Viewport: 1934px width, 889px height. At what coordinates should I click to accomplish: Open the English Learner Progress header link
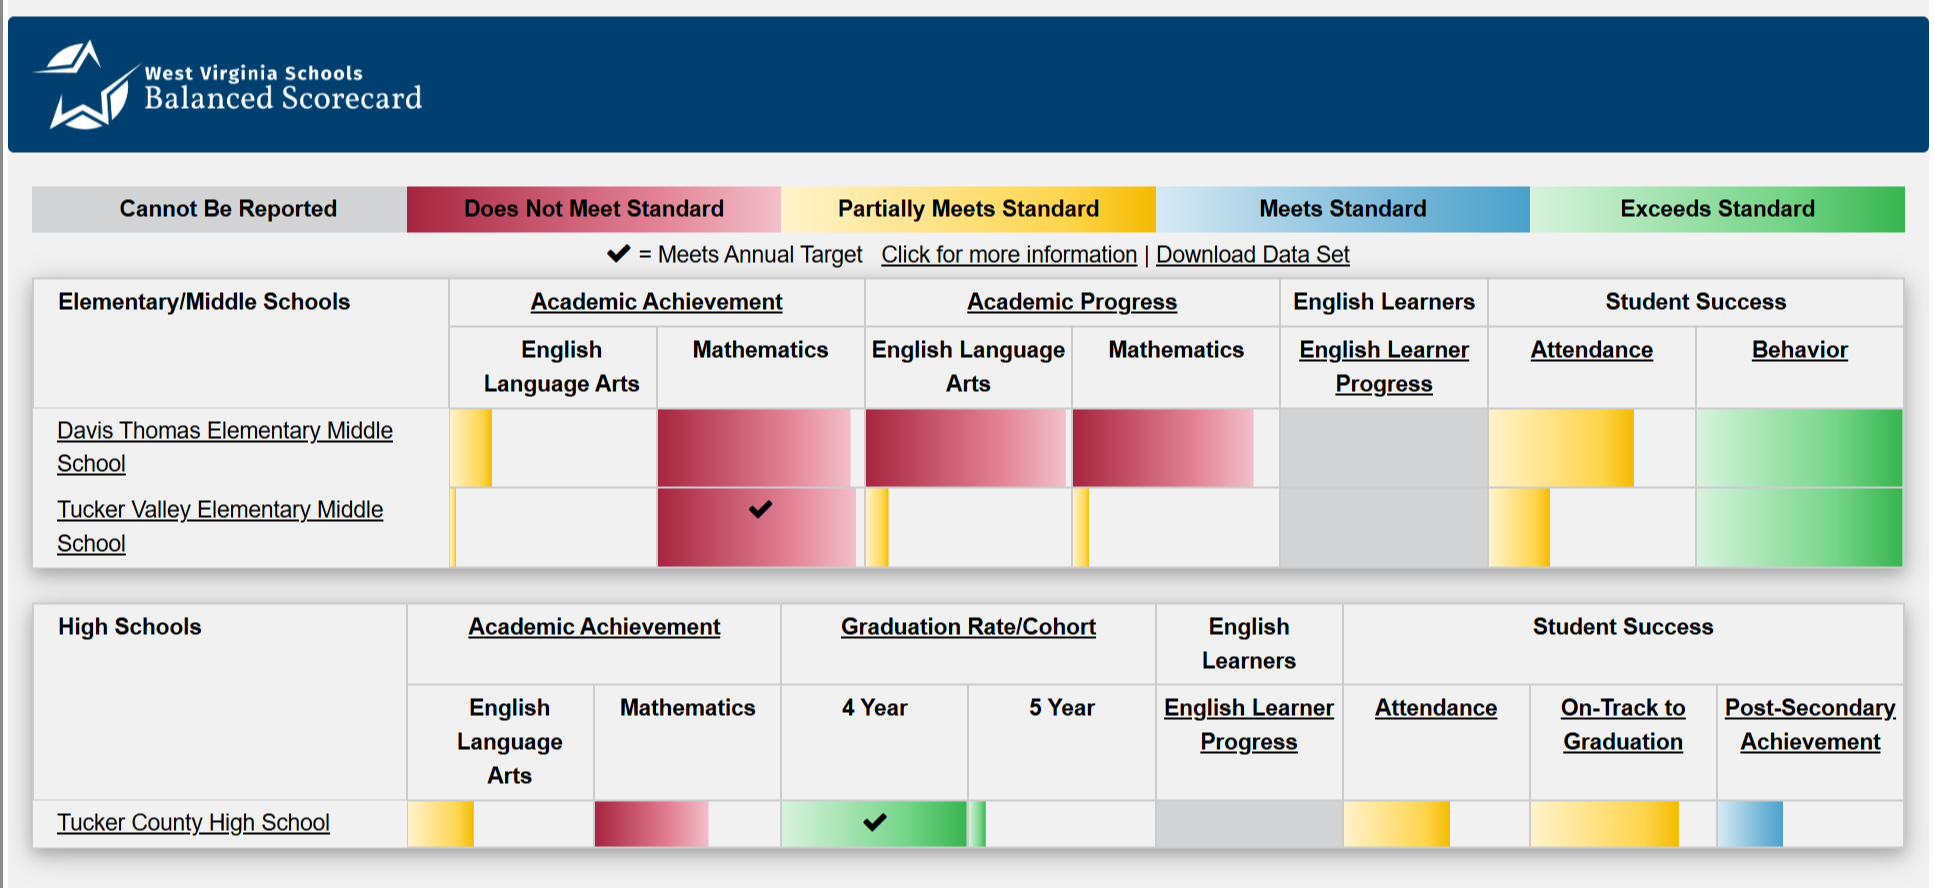pos(1384,367)
